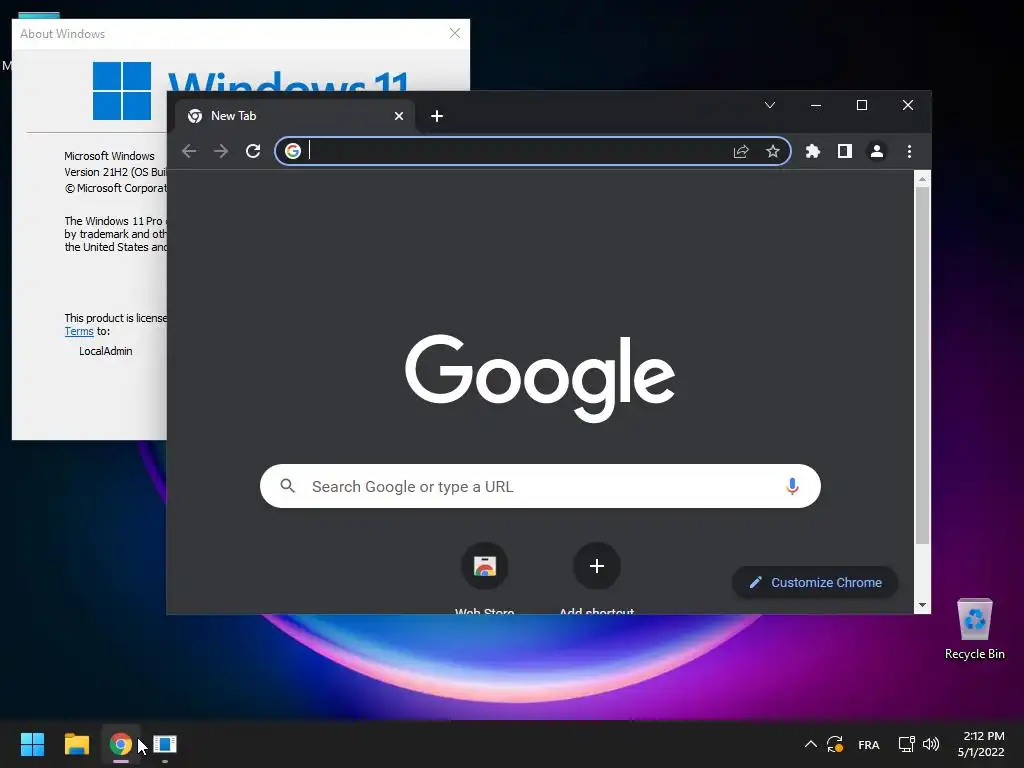Open File Explorer from taskbar
Screen dimensions: 1024x768
(x=76, y=744)
